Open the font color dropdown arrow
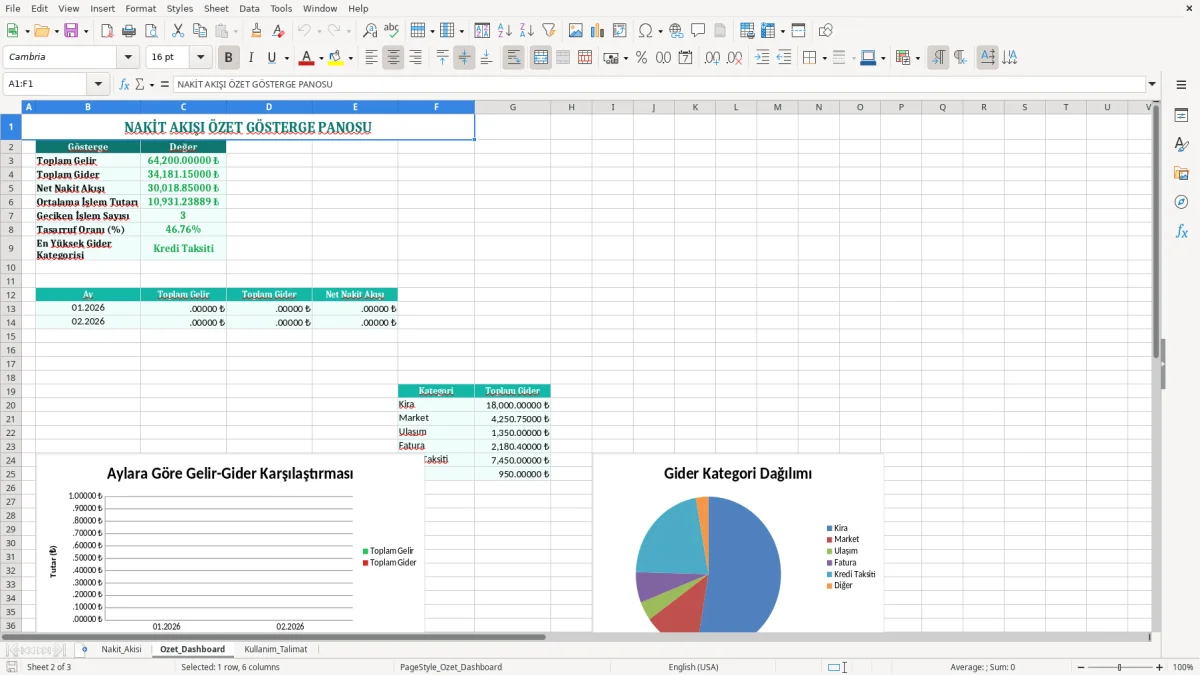This screenshot has height=675, width=1200. (x=321, y=58)
